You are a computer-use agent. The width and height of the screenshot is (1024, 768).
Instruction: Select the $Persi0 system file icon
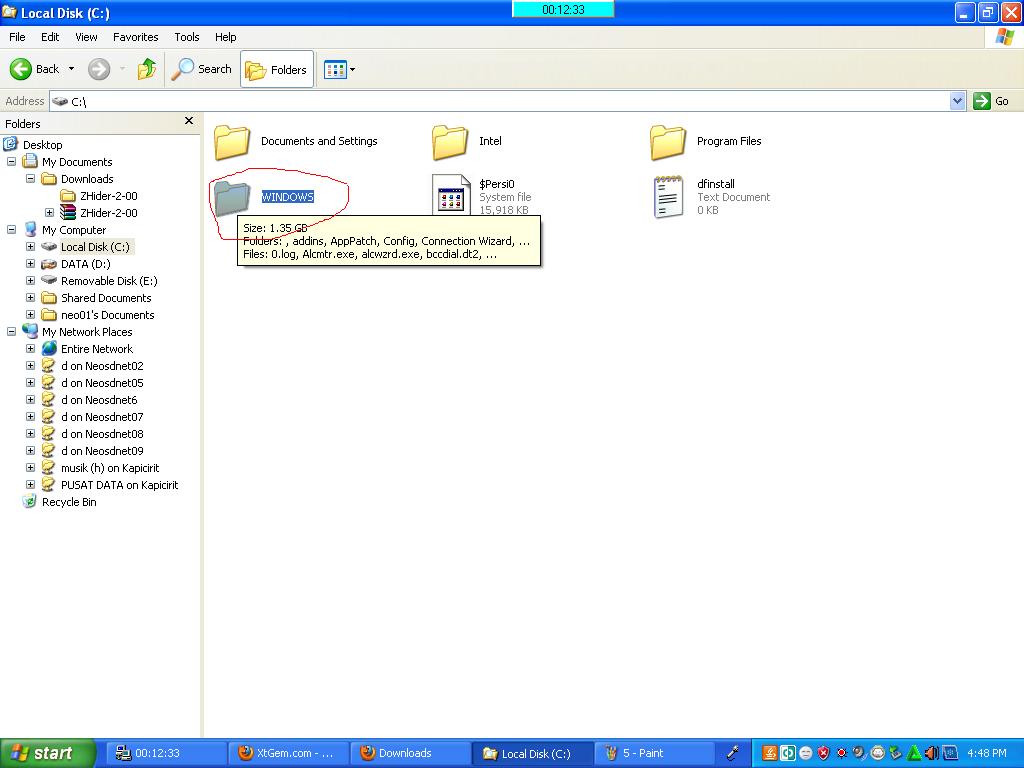click(x=451, y=195)
